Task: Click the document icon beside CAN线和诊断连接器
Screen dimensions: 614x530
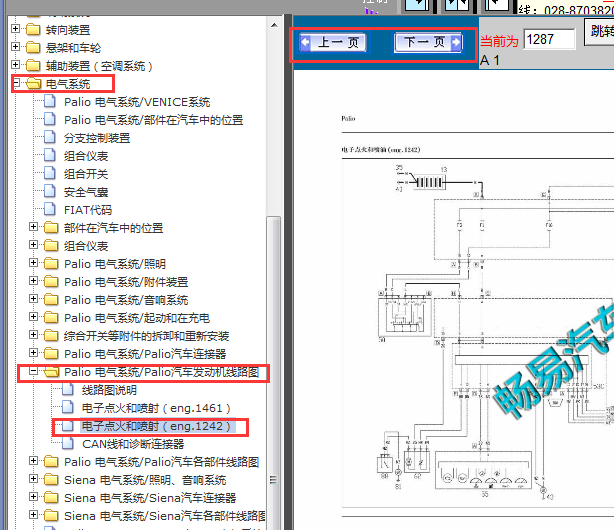Action: point(68,444)
